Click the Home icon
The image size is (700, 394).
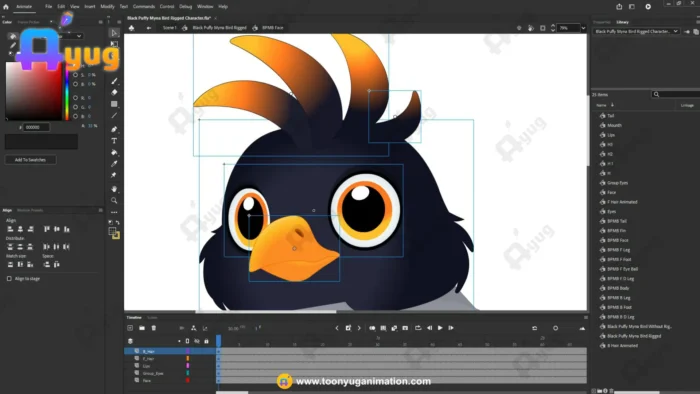pyautogui.click(x=6, y=7)
